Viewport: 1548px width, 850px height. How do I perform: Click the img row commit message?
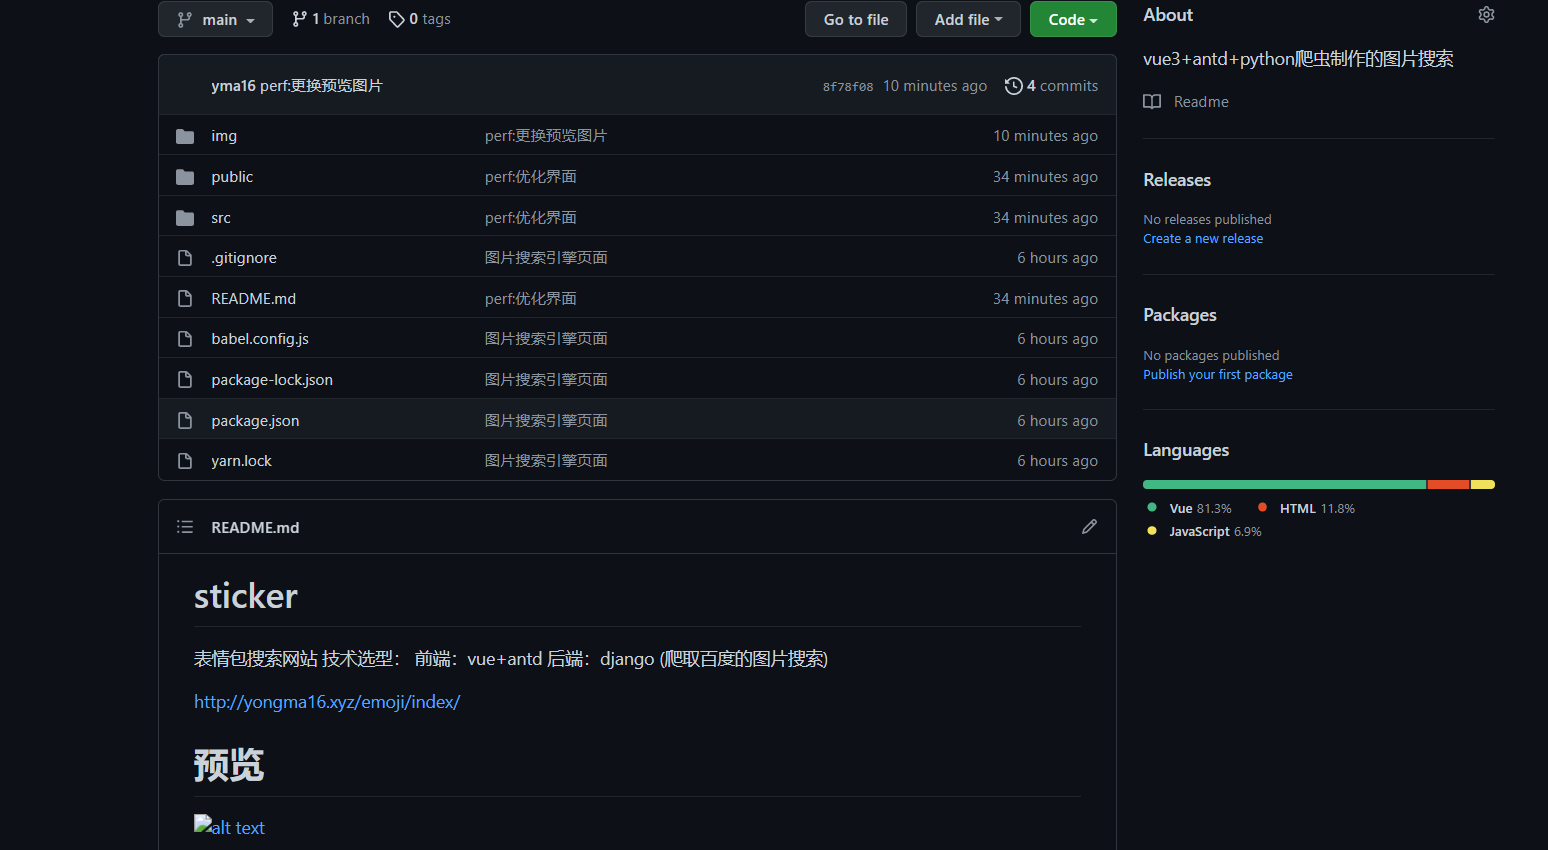coord(546,136)
